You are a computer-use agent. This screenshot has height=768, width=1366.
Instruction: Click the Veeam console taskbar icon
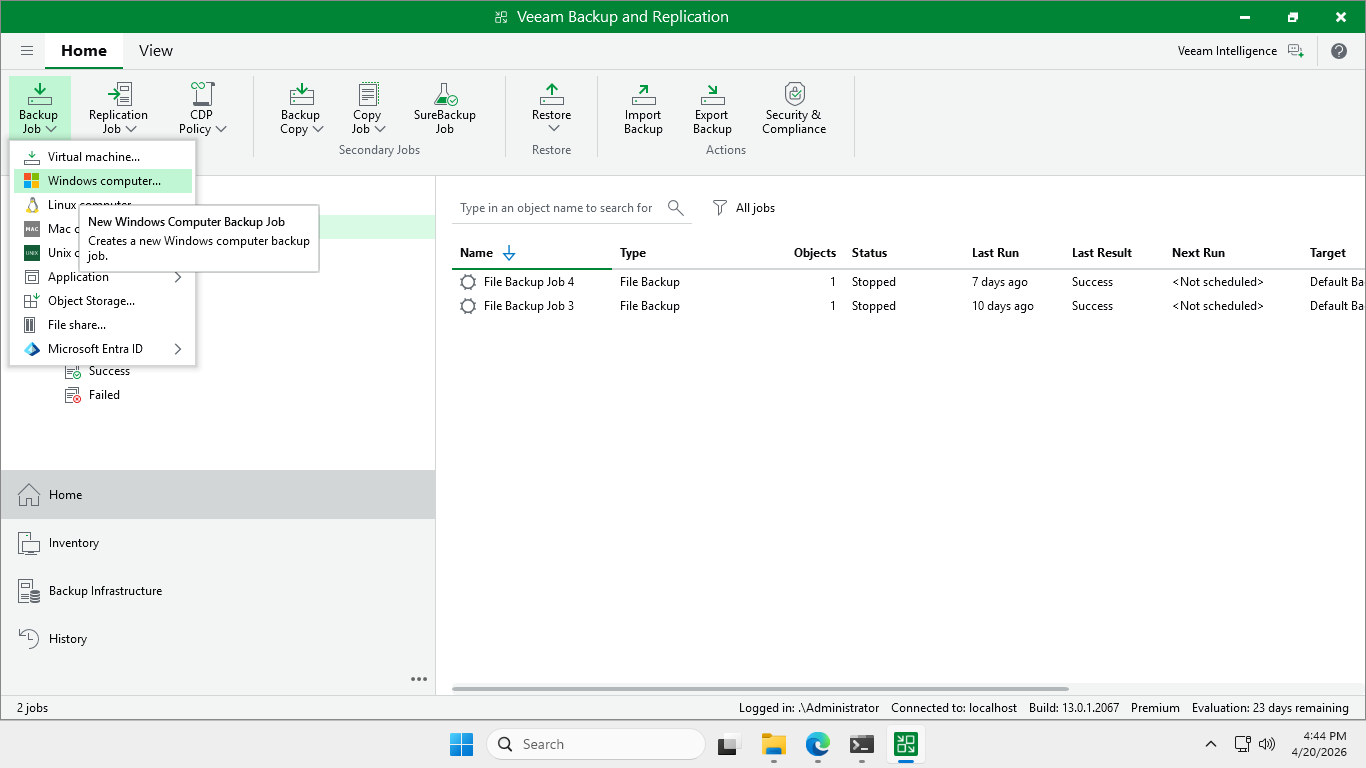906,744
